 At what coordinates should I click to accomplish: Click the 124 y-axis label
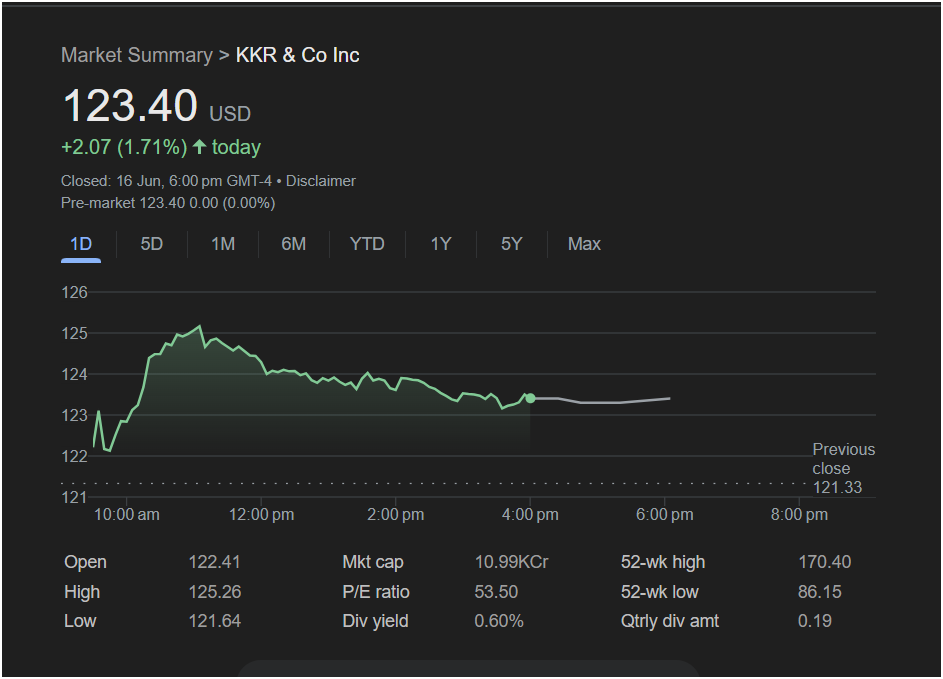point(75,375)
